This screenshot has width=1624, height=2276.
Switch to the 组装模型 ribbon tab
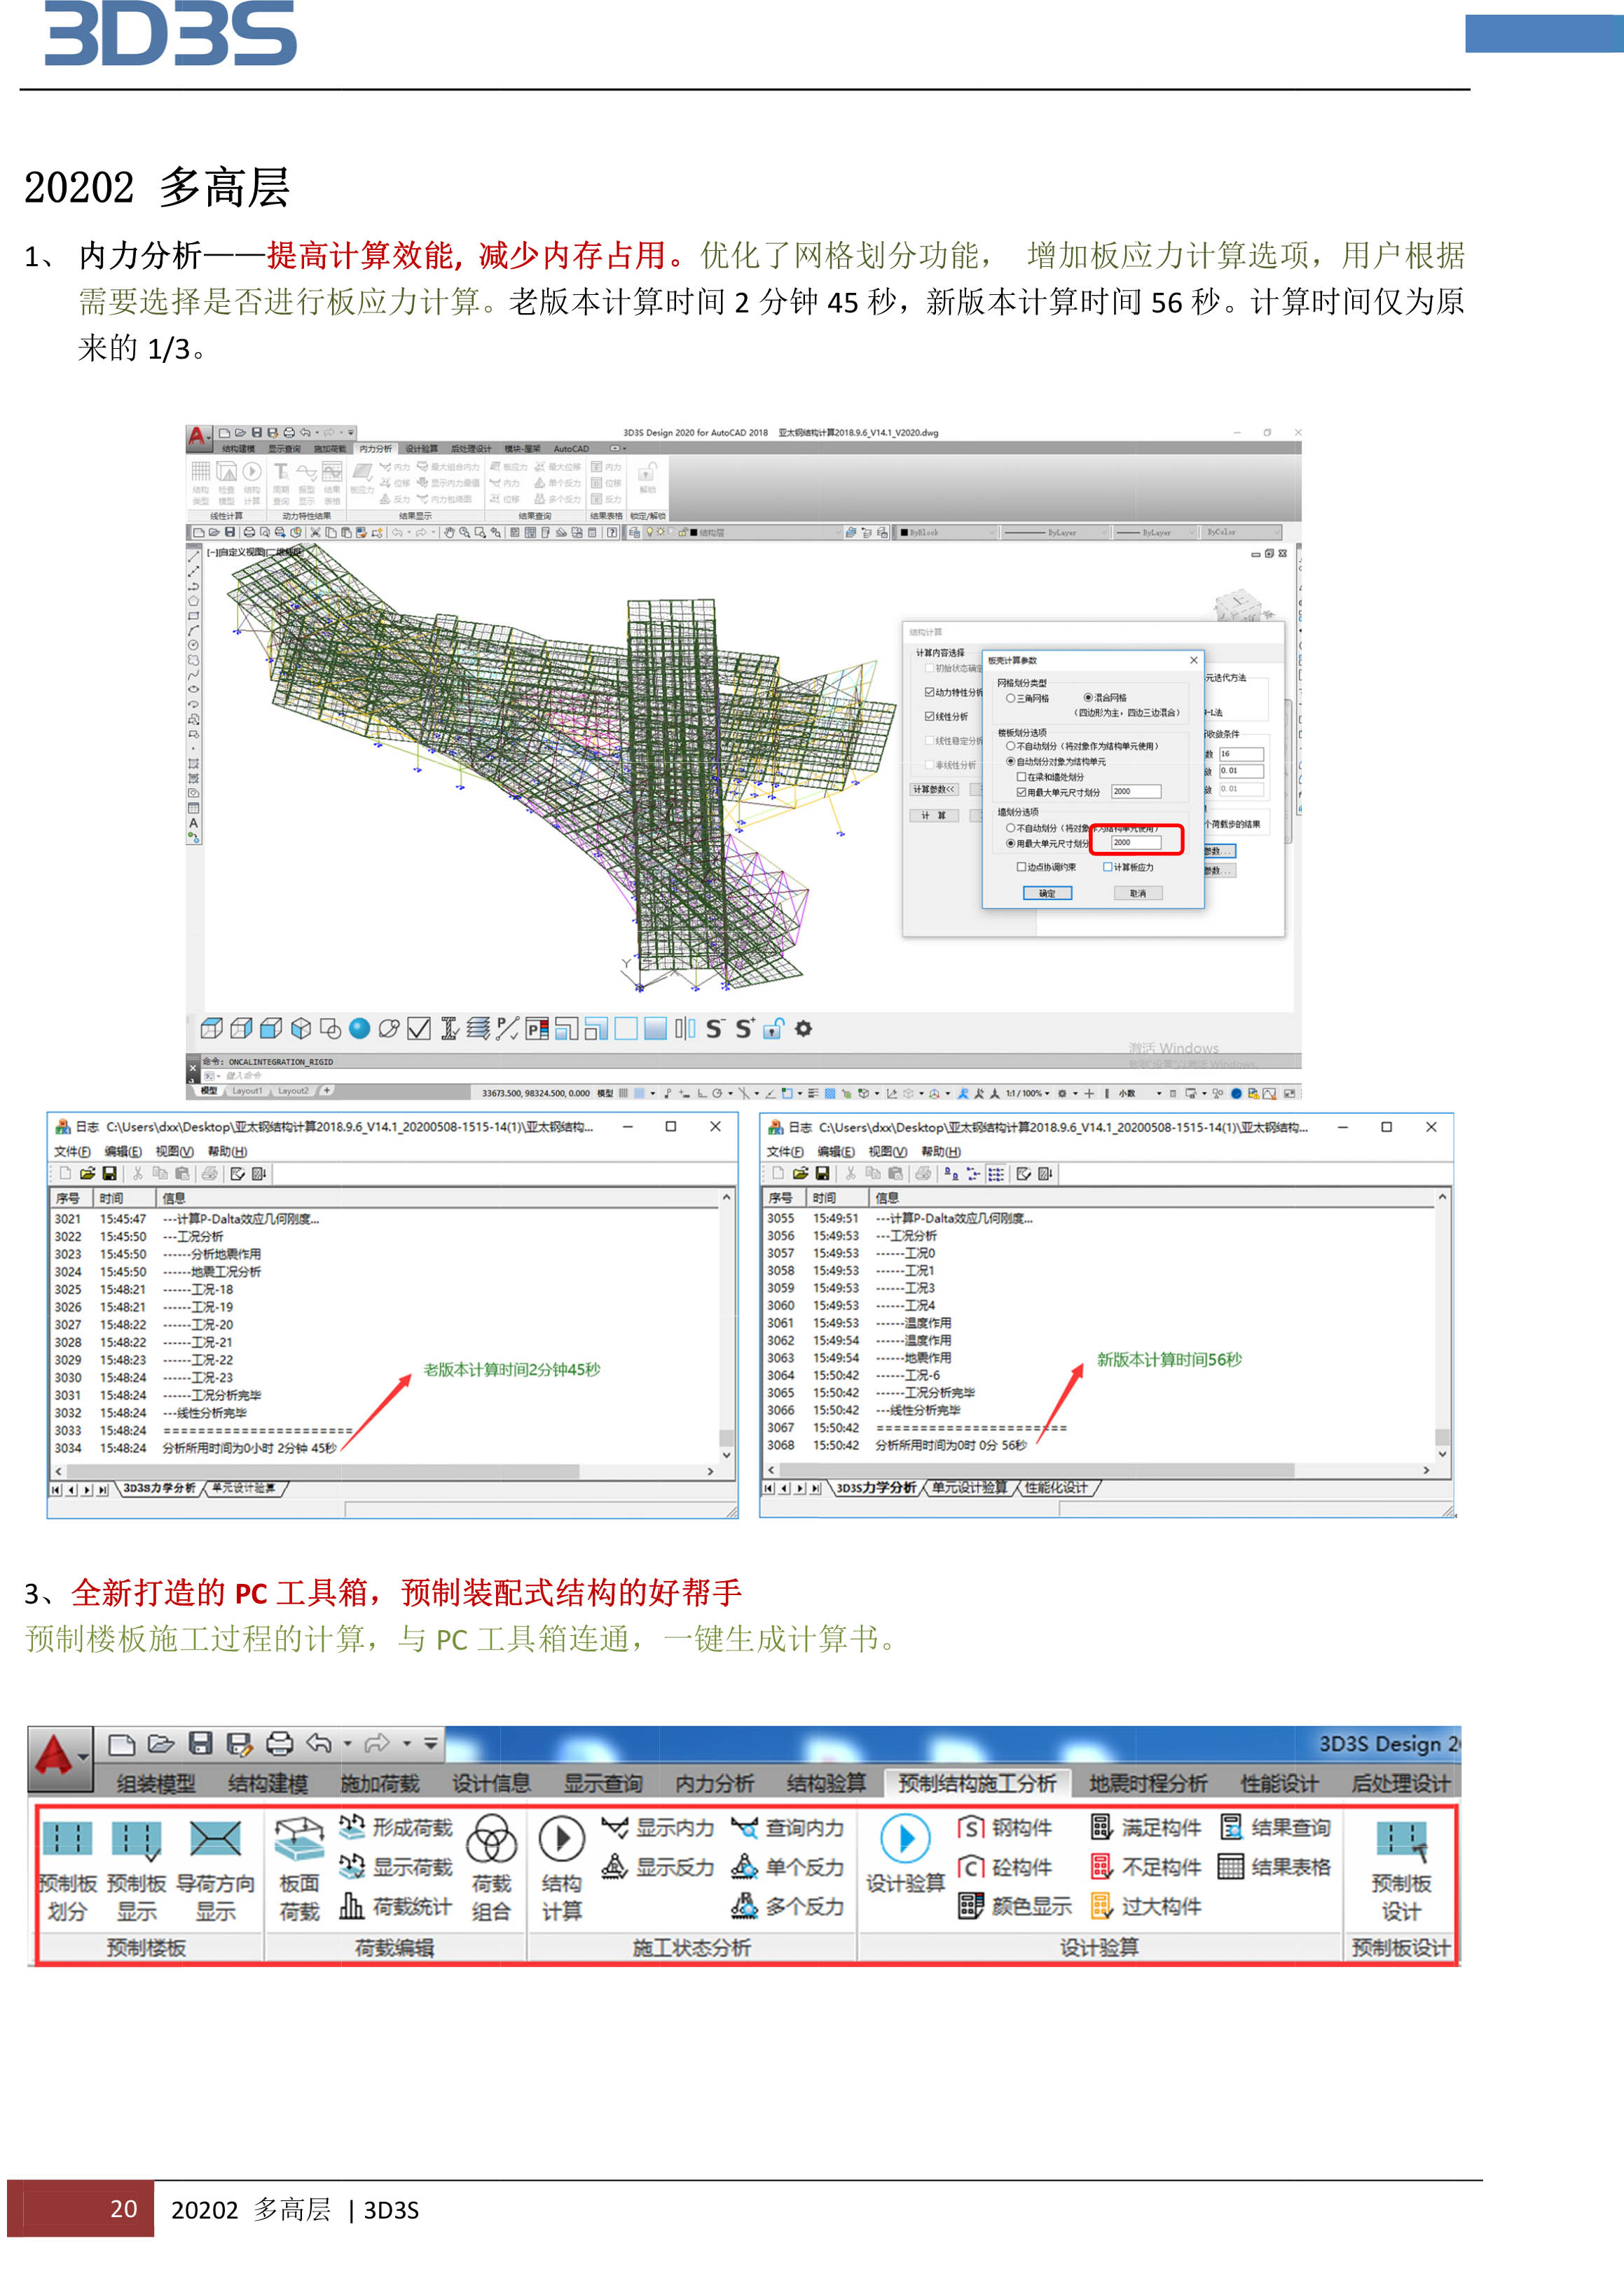tap(156, 1784)
